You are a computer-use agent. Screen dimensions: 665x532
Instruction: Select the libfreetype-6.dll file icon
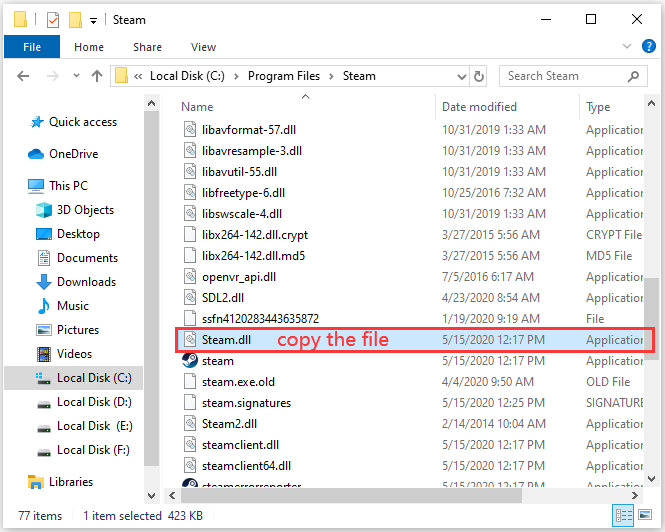(x=190, y=193)
